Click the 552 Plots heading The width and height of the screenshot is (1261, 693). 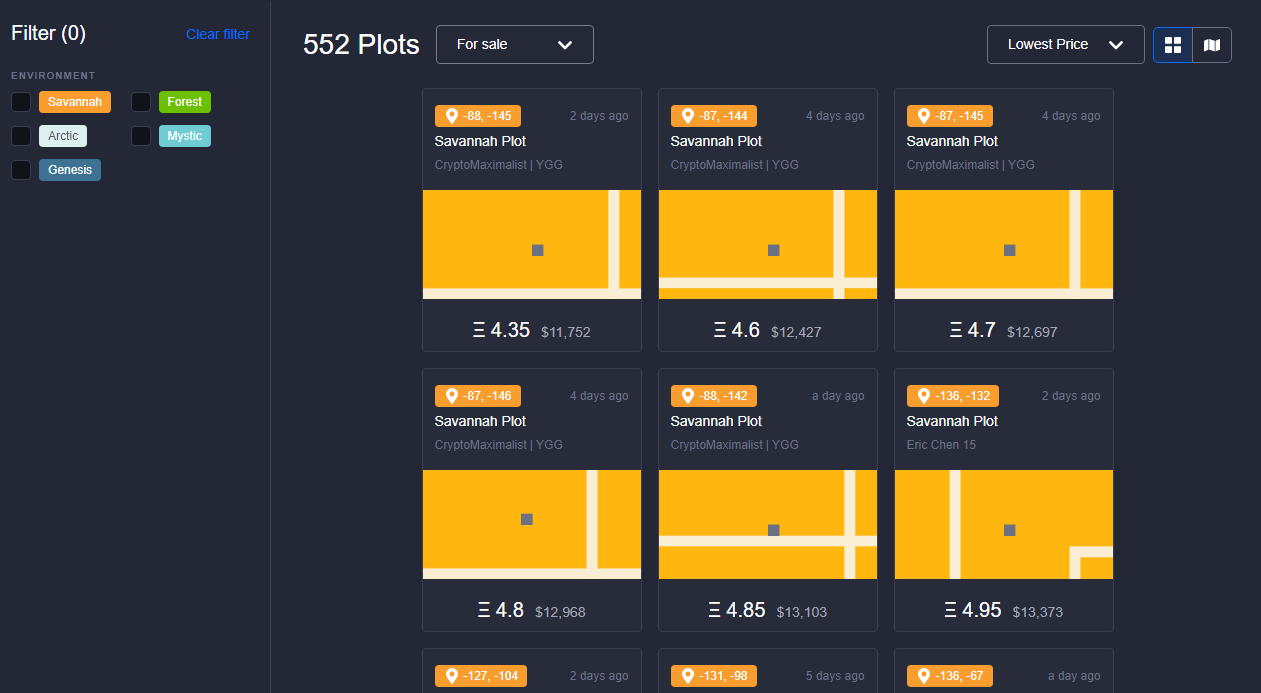coord(361,45)
